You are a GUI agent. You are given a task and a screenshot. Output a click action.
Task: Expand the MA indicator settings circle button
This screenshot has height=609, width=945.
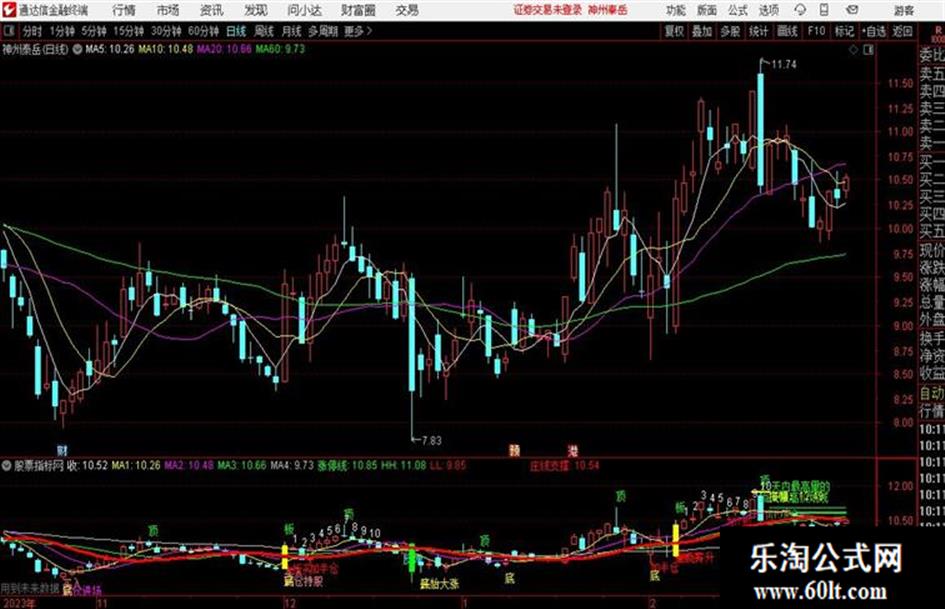click(x=77, y=49)
